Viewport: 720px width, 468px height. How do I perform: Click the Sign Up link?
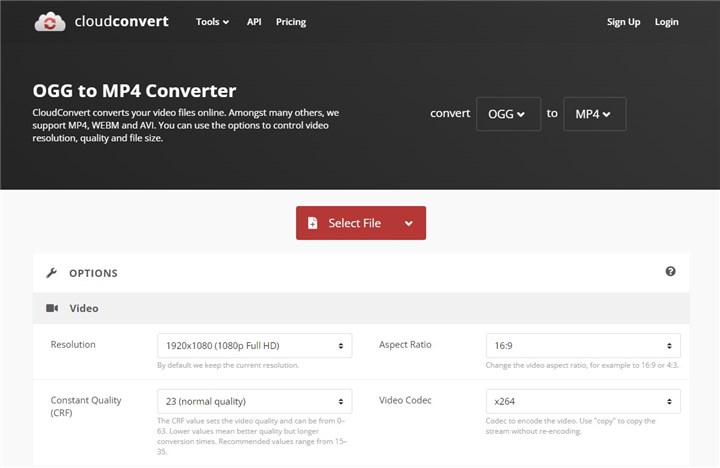tap(623, 22)
